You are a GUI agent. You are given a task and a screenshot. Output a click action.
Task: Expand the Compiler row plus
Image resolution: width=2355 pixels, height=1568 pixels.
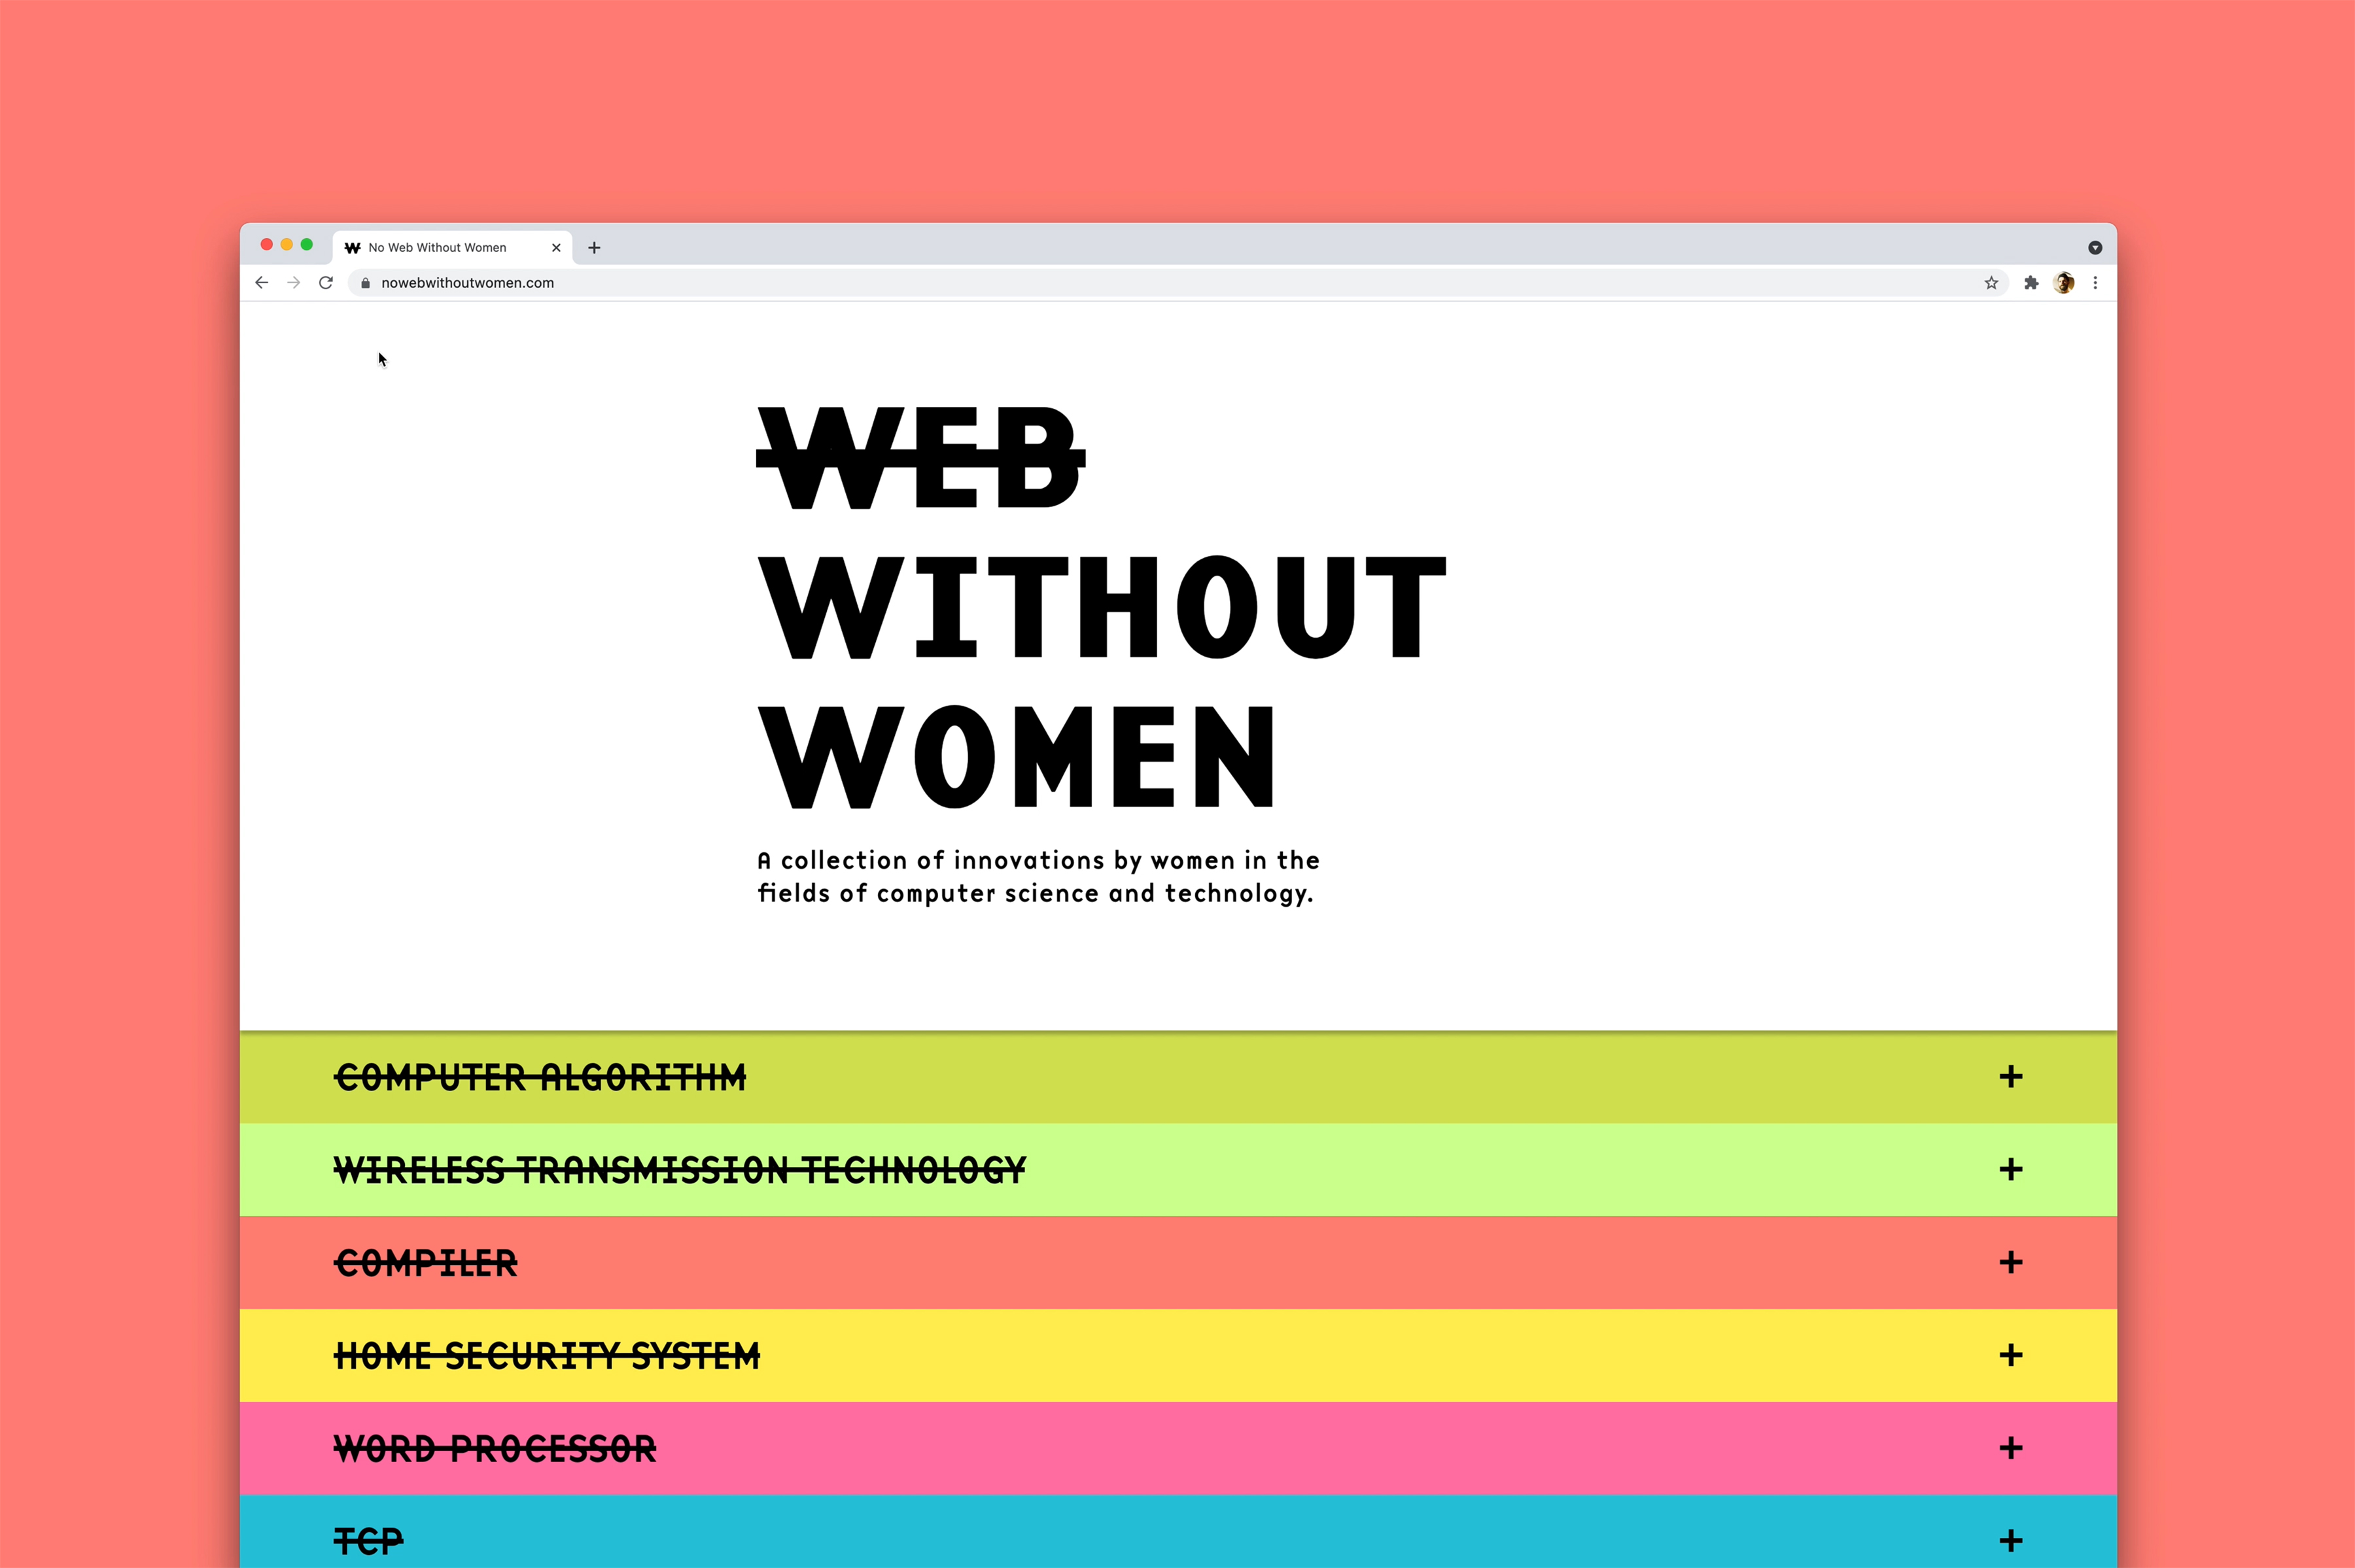[x=2011, y=1263]
